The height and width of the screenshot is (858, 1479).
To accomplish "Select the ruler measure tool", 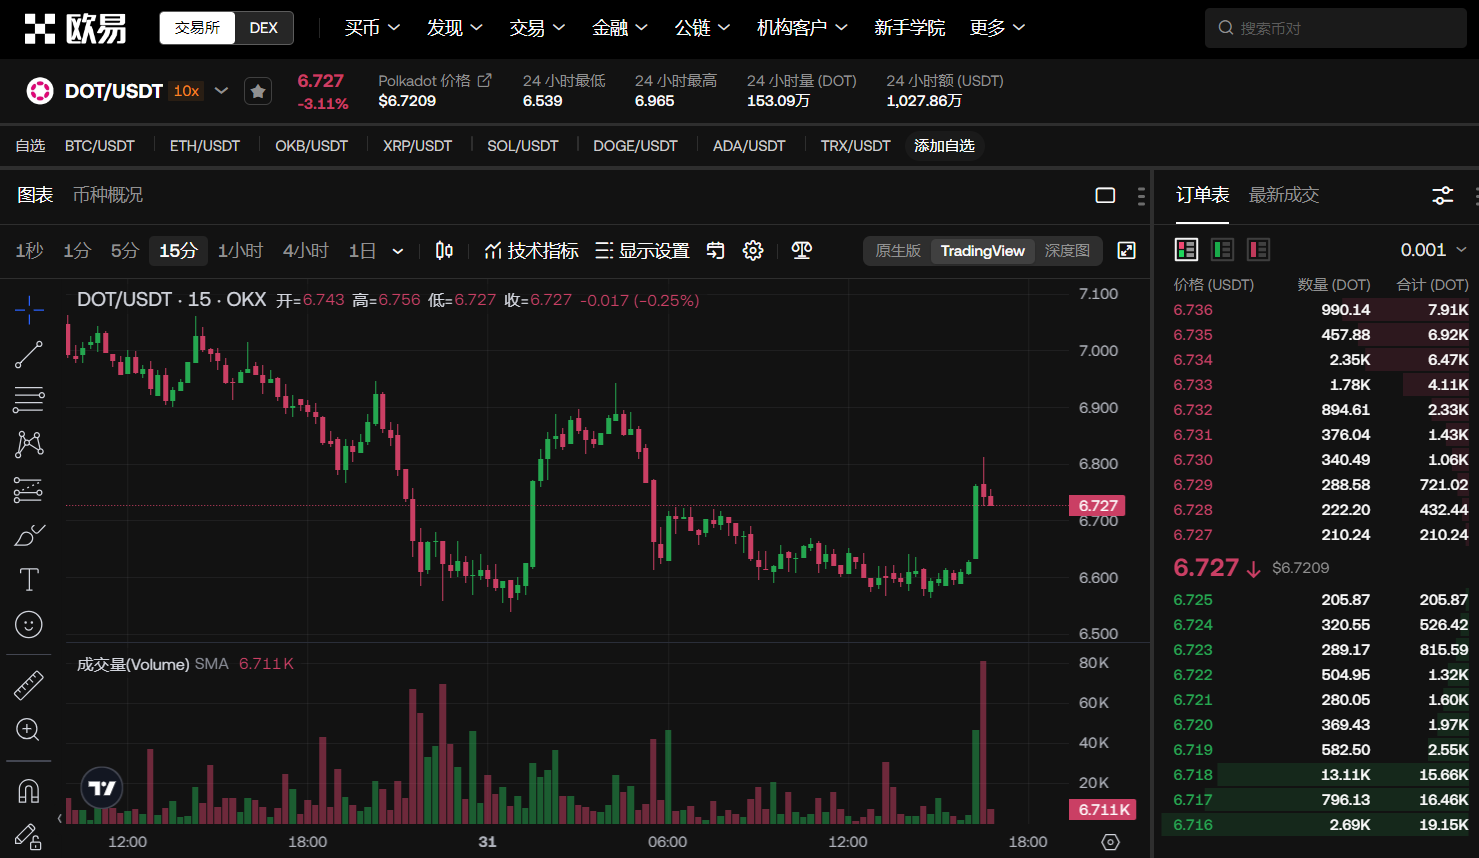I will pyautogui.click(x=29, y=685).
